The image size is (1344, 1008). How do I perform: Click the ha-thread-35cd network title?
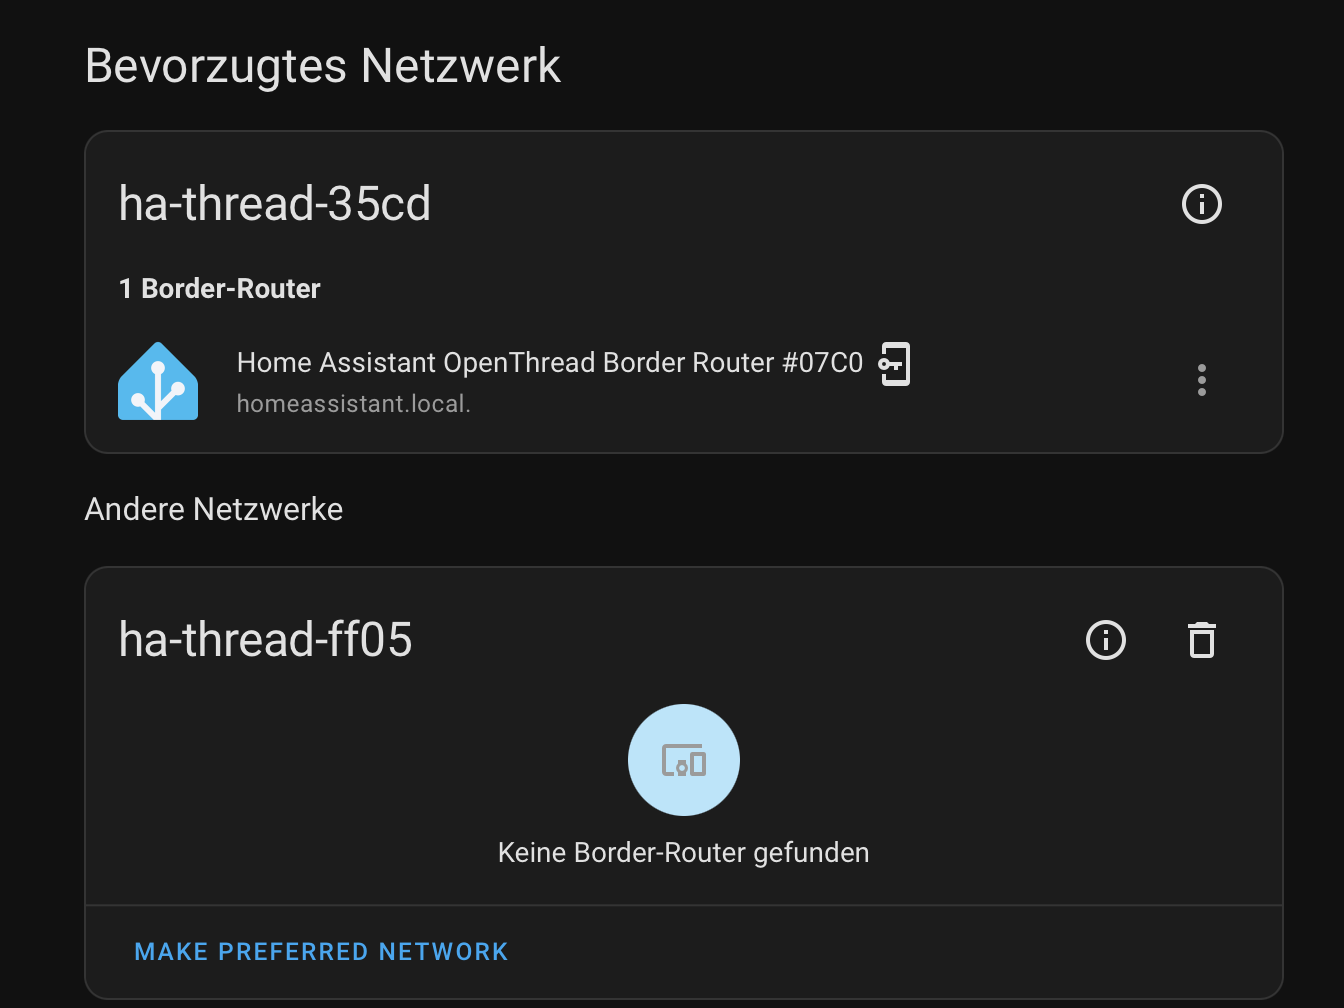tap(275, 204)
